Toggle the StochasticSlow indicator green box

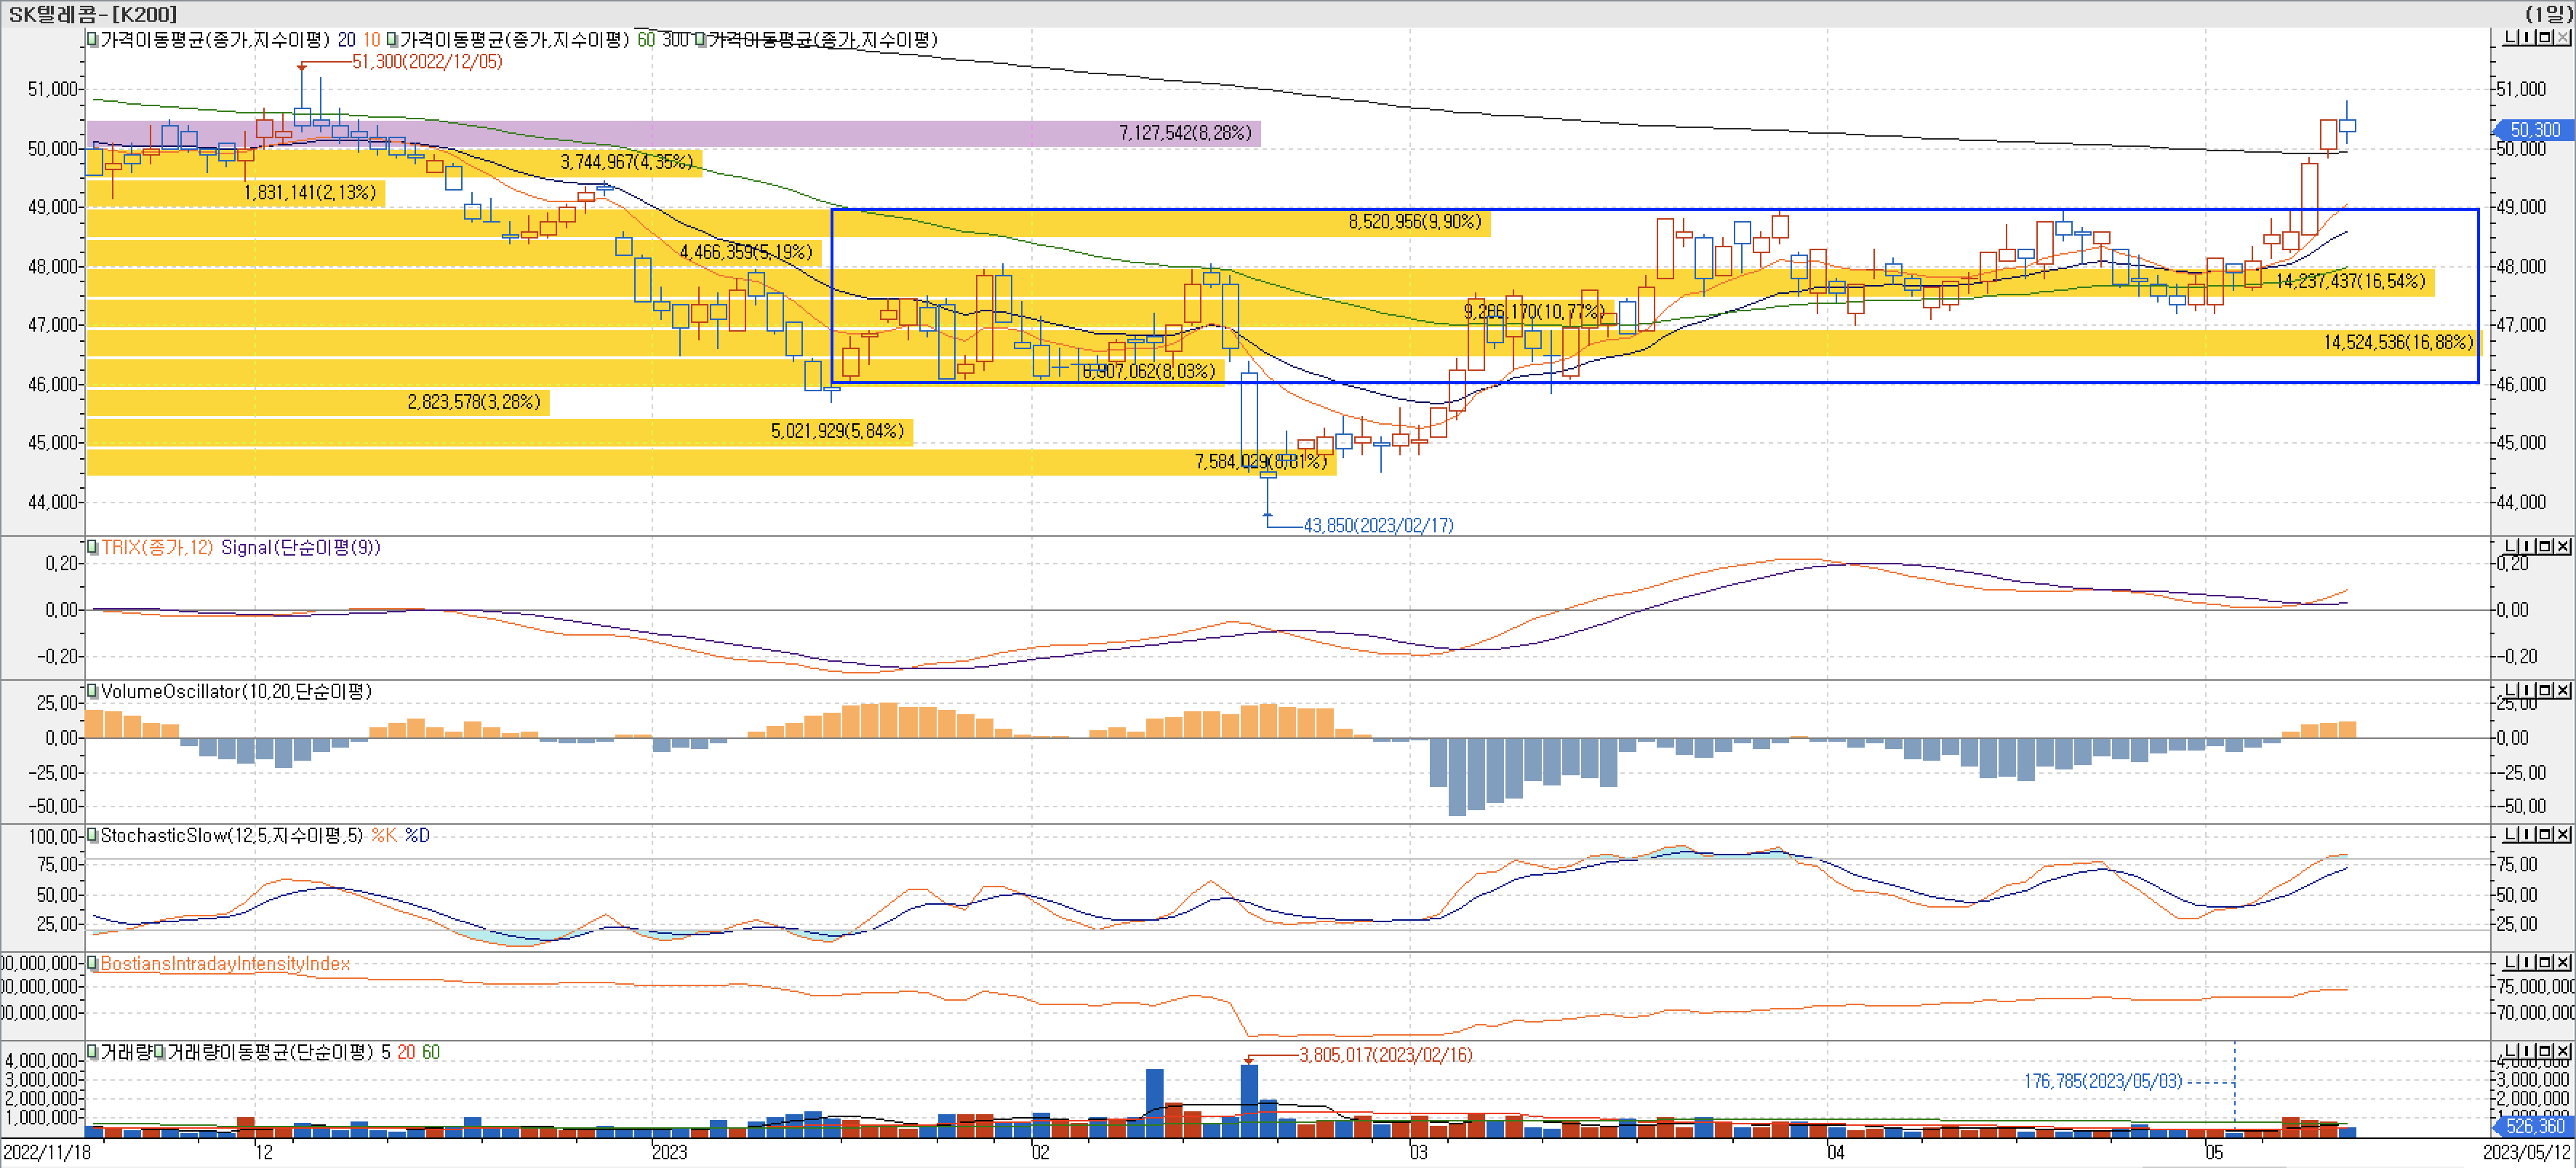tap(92, 835)
